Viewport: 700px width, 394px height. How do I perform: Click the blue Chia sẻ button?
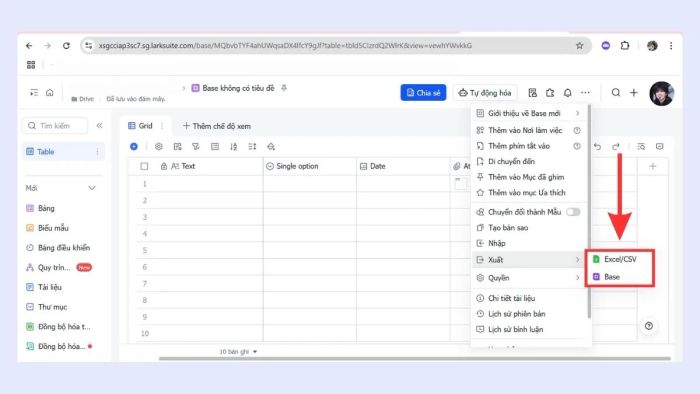[x=423, y=93]
